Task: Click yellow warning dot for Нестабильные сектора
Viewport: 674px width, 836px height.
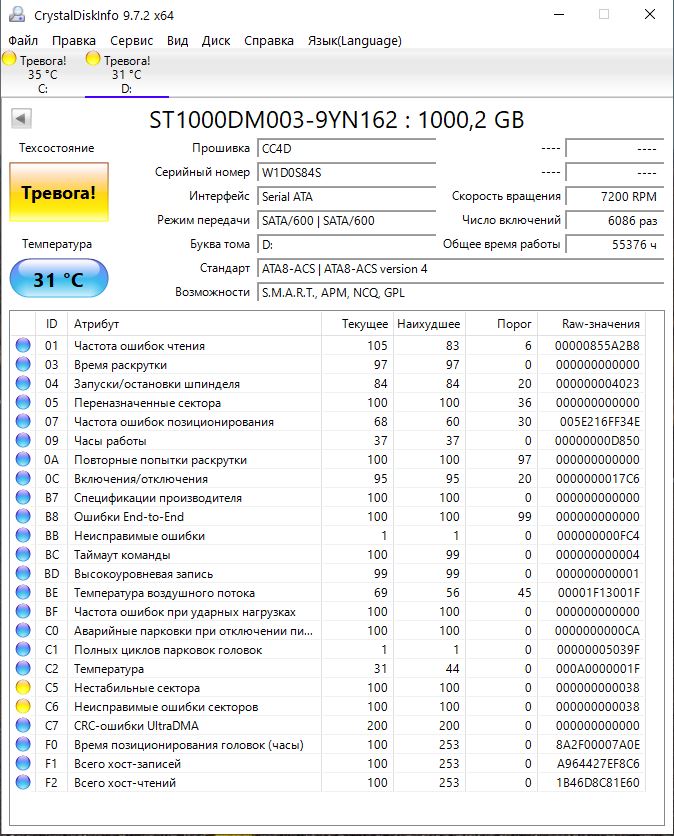Action: pyautogui.click(x=23, y=687)
